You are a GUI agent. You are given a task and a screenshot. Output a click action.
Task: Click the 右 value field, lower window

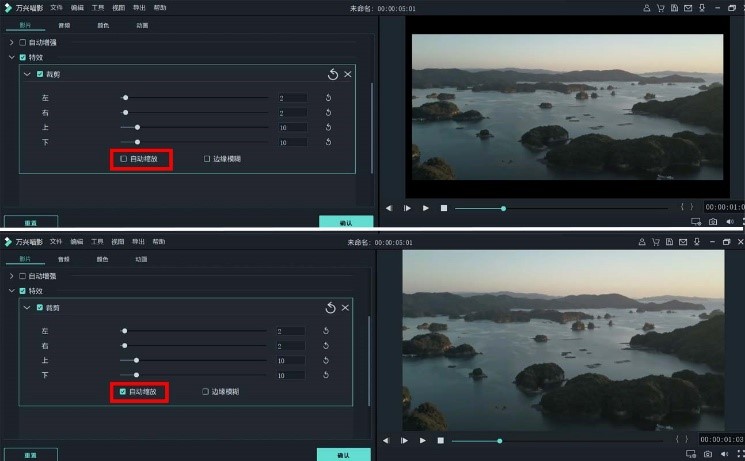290,346
